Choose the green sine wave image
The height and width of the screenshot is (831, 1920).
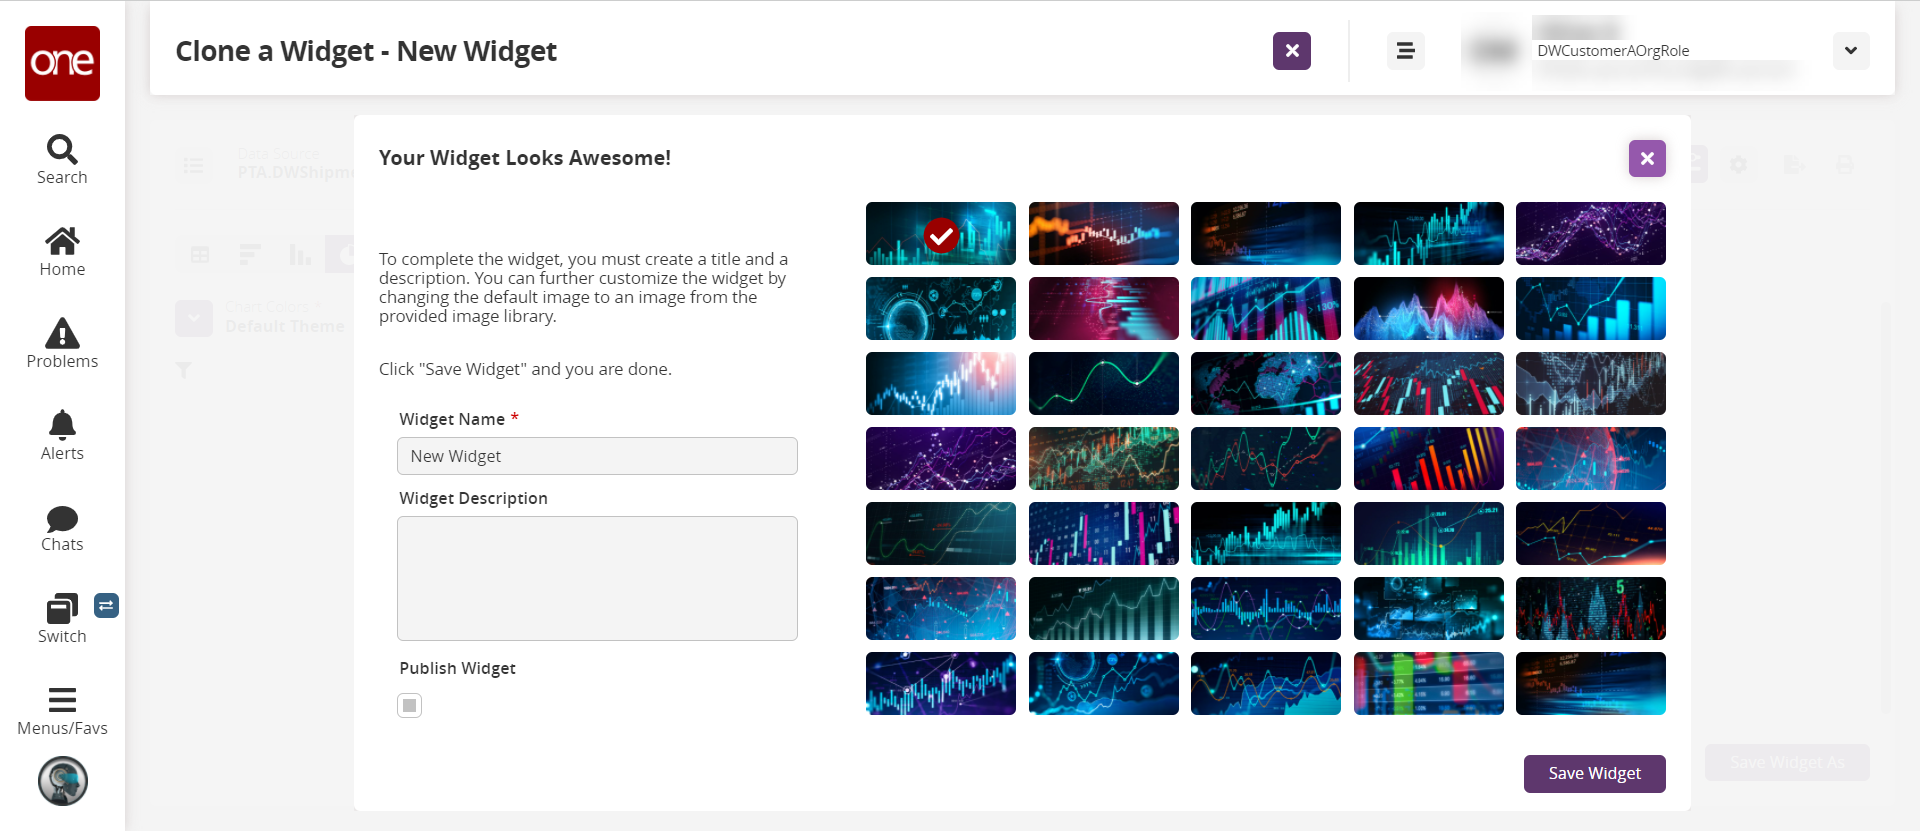pos(1103,384)
